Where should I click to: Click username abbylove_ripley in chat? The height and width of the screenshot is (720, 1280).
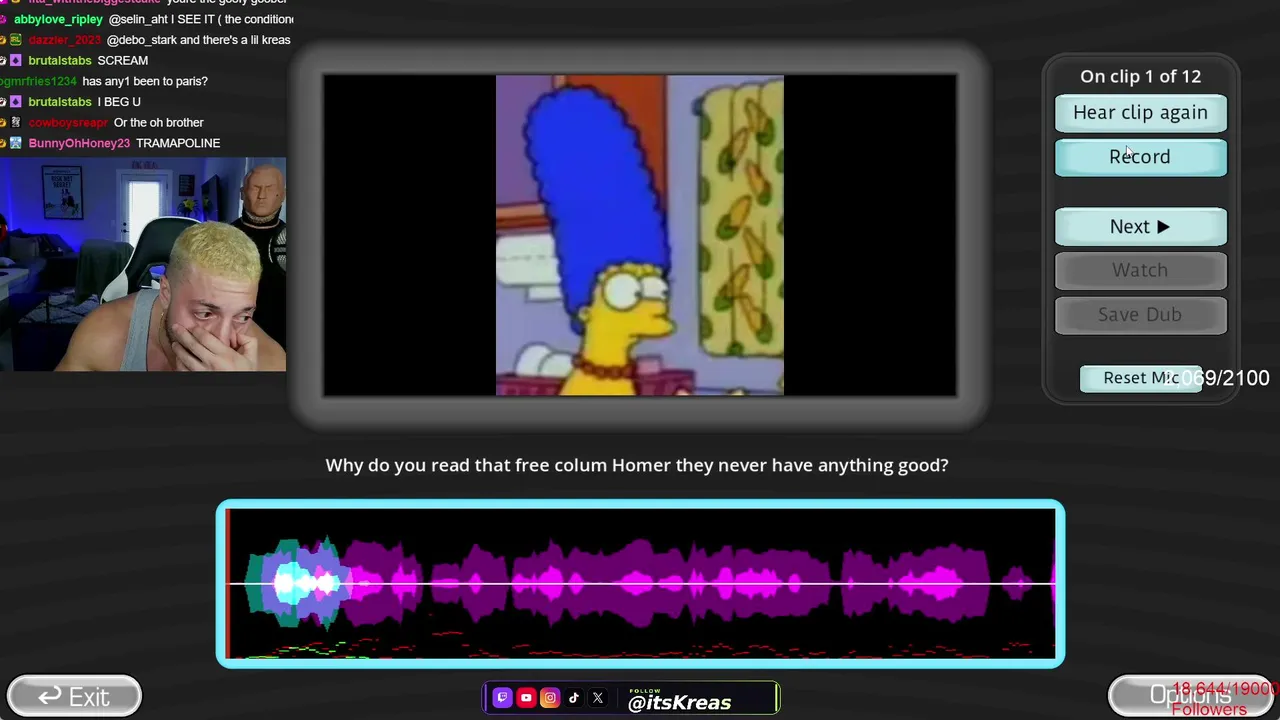tap(58, 19)
